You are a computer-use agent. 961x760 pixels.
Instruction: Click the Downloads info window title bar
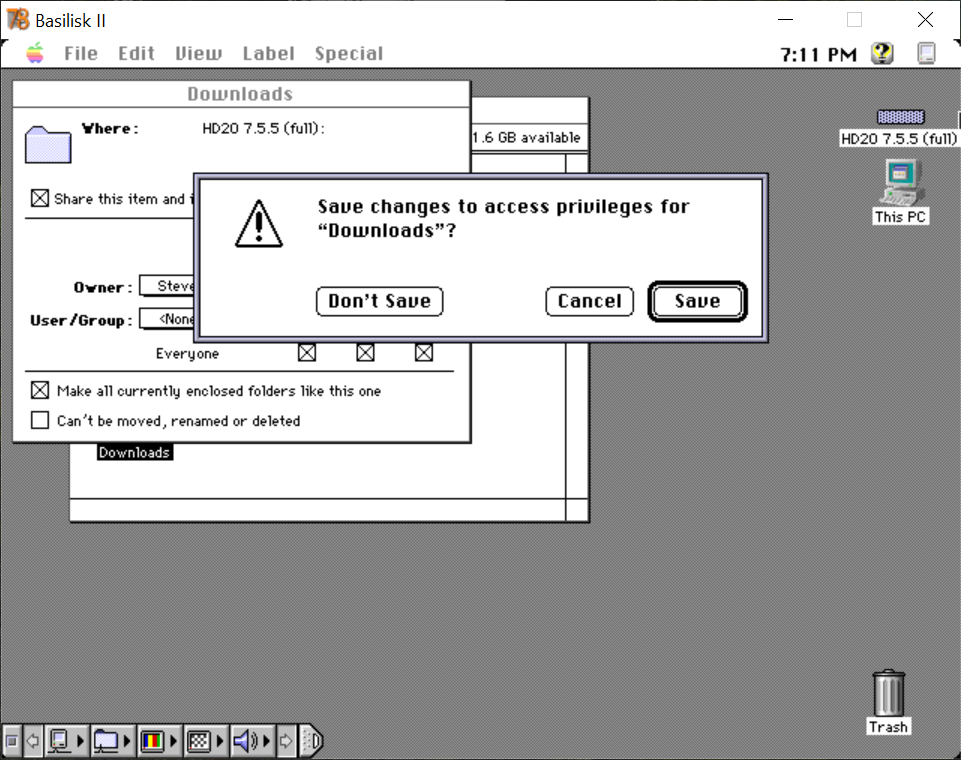click(241, 94)
